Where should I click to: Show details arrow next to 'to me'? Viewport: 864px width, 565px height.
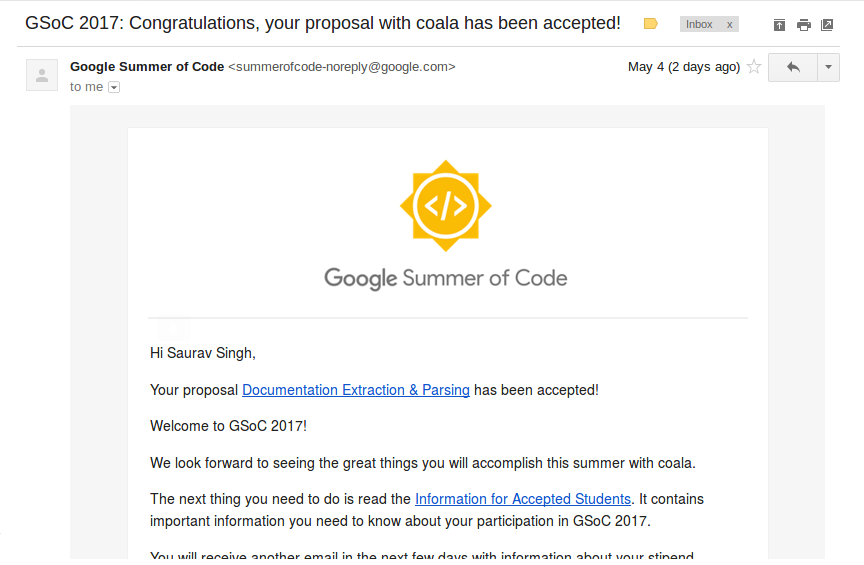114,87
